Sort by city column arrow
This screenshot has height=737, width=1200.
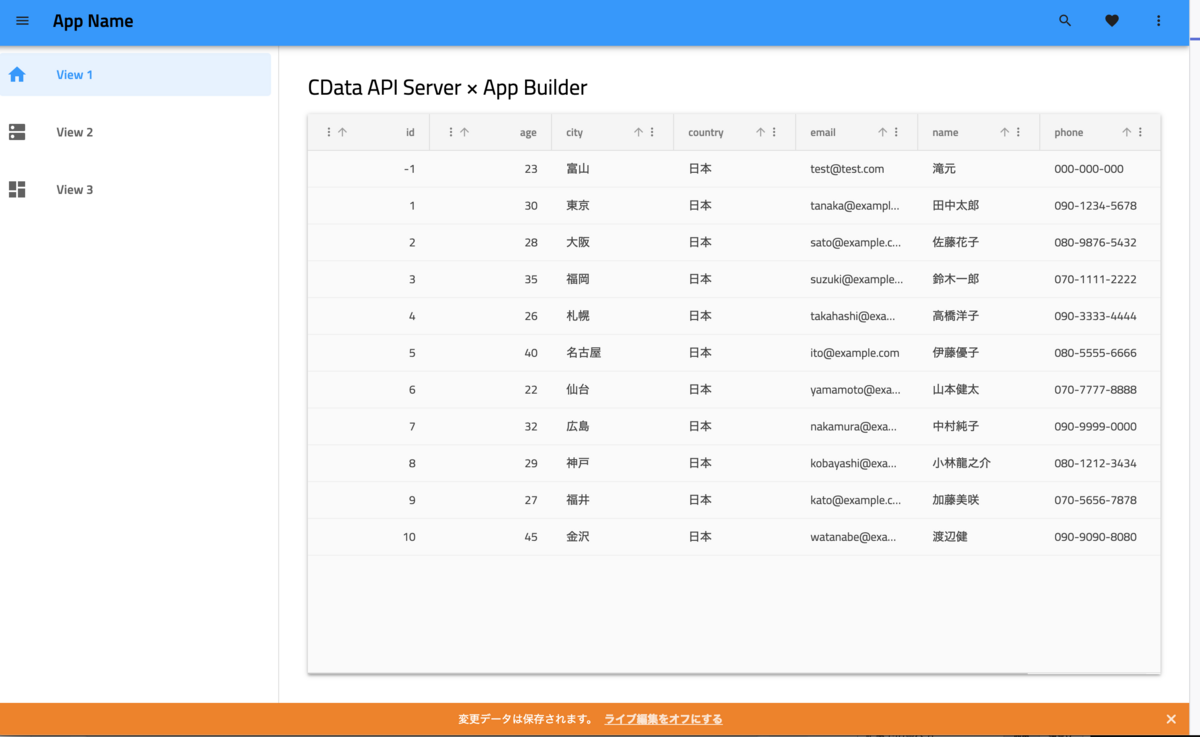(638, 132)
